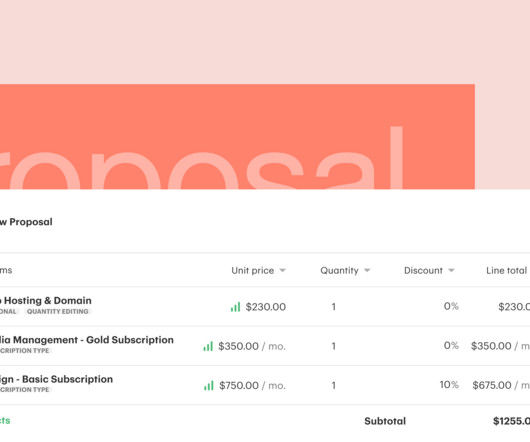Change the quantity for Hosting & Domain row
Screen dimensions: 530x442
coord(334,307)
